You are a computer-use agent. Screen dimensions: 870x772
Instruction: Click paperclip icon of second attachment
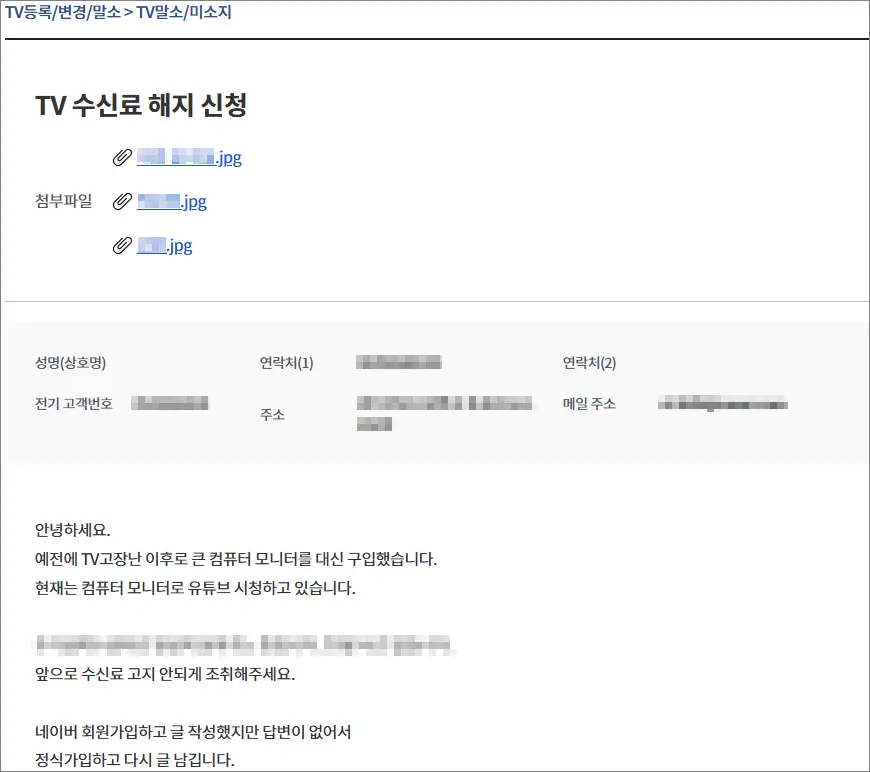coord(122,201)
